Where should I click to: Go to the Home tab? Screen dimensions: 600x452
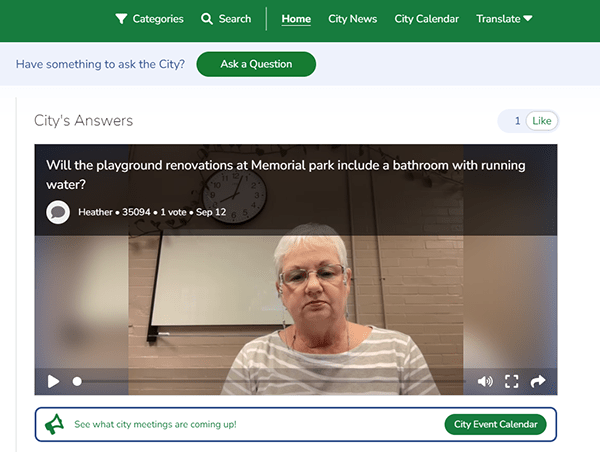point(296,19)
